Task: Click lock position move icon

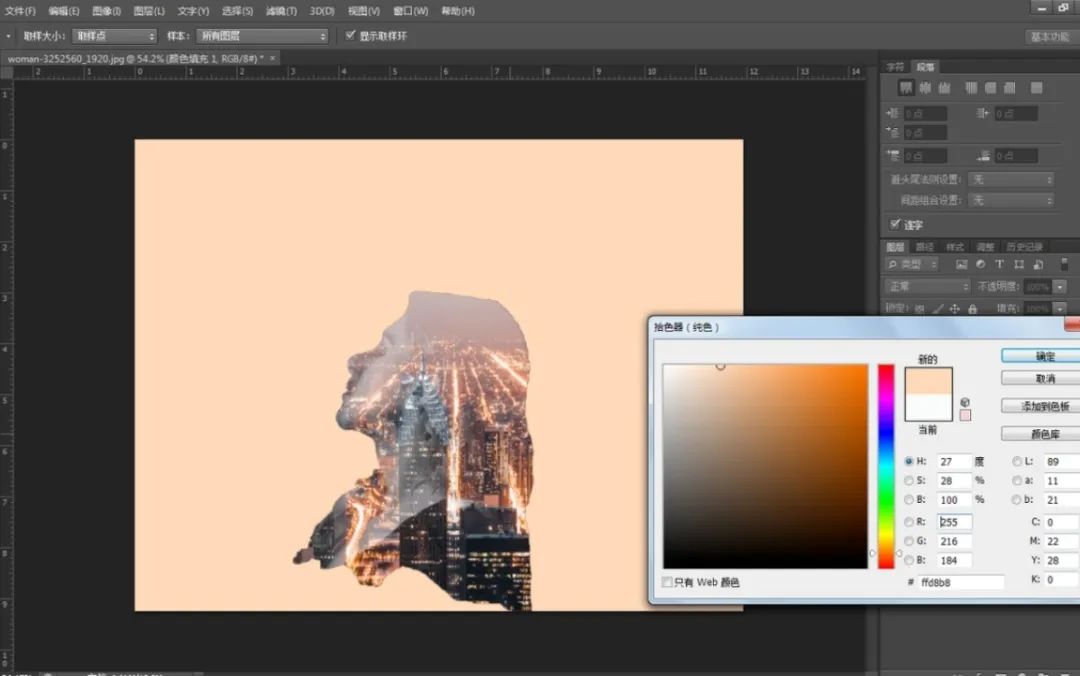Action: click(955, 309)
